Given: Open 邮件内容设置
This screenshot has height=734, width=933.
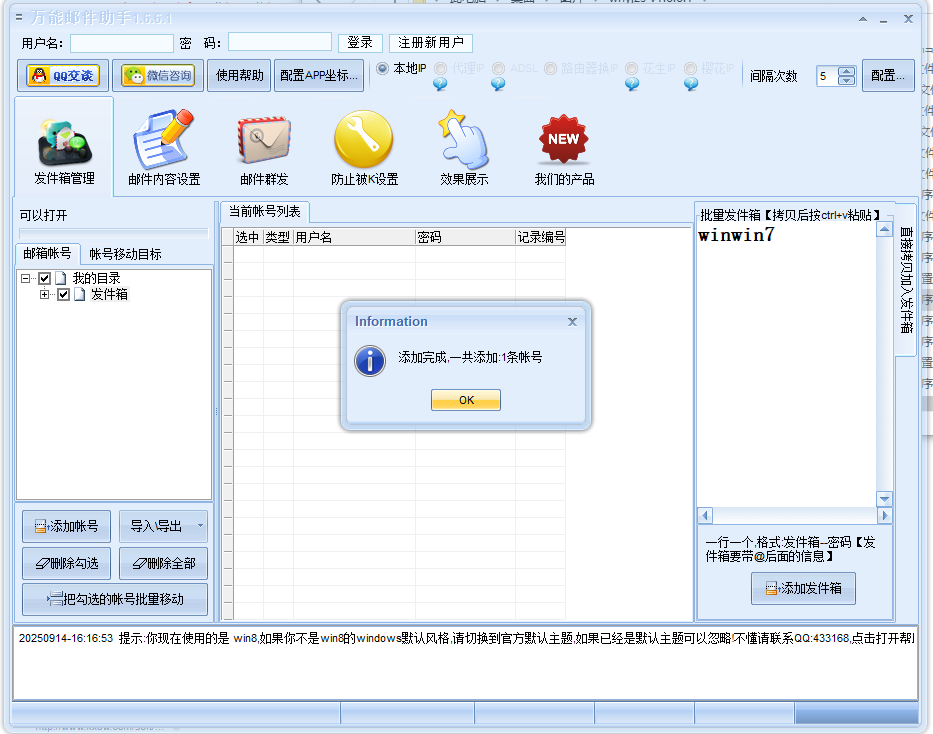Looking at the screenshot, I should 163,147.
